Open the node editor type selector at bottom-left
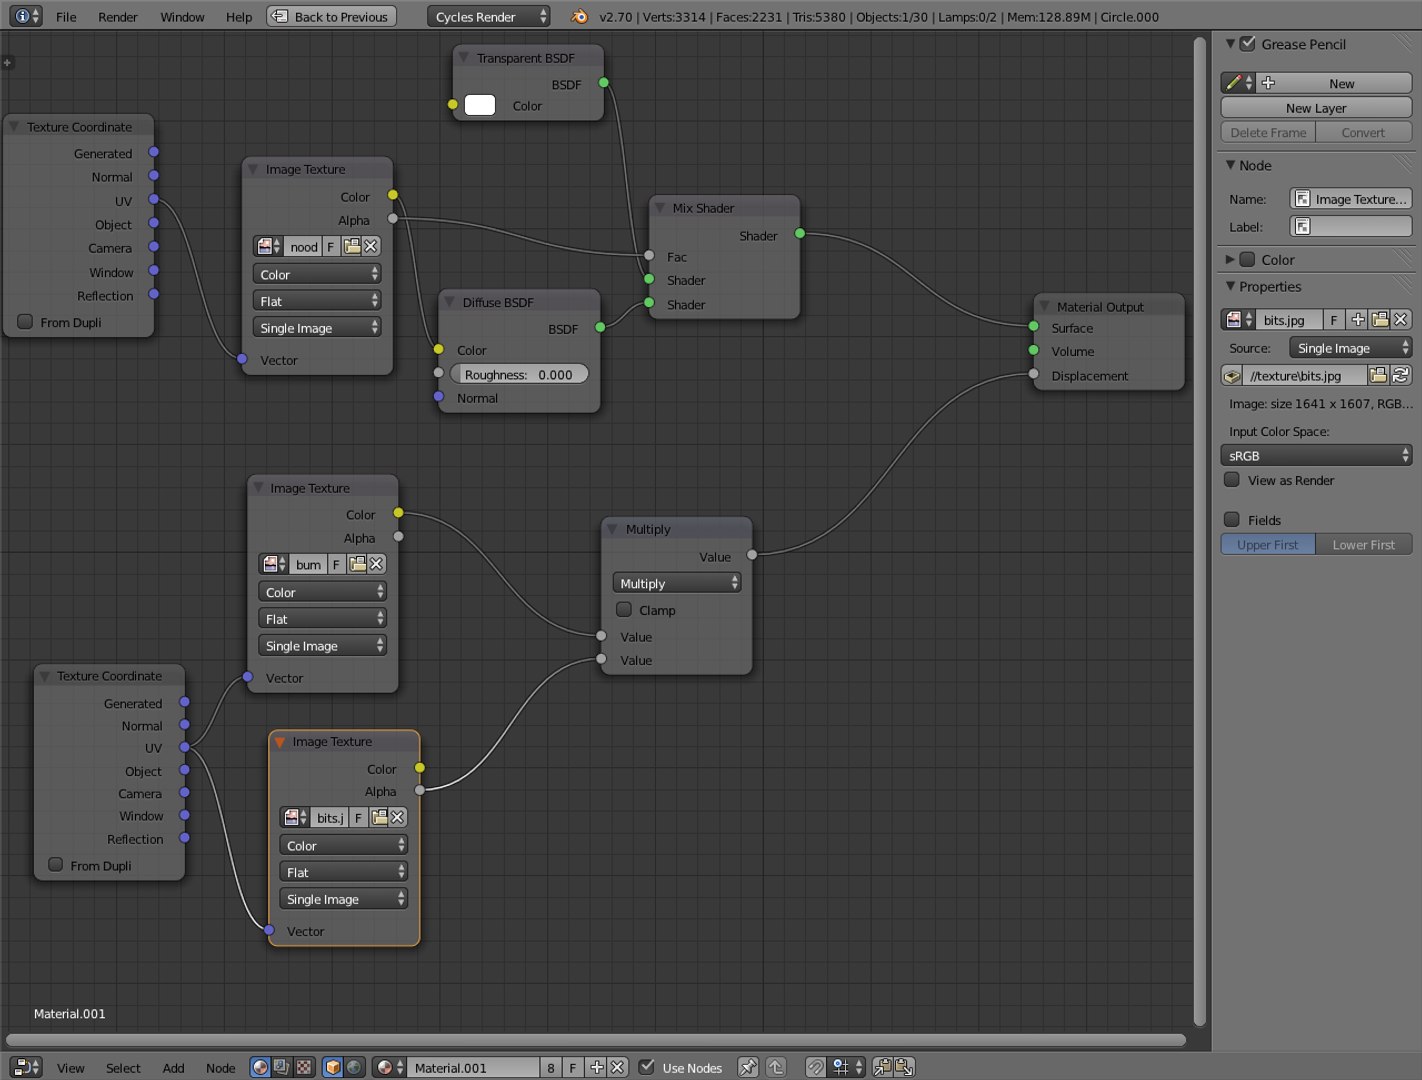Image resolution: width=1422 pixels, height=1080 pixels. (26, 1067)
